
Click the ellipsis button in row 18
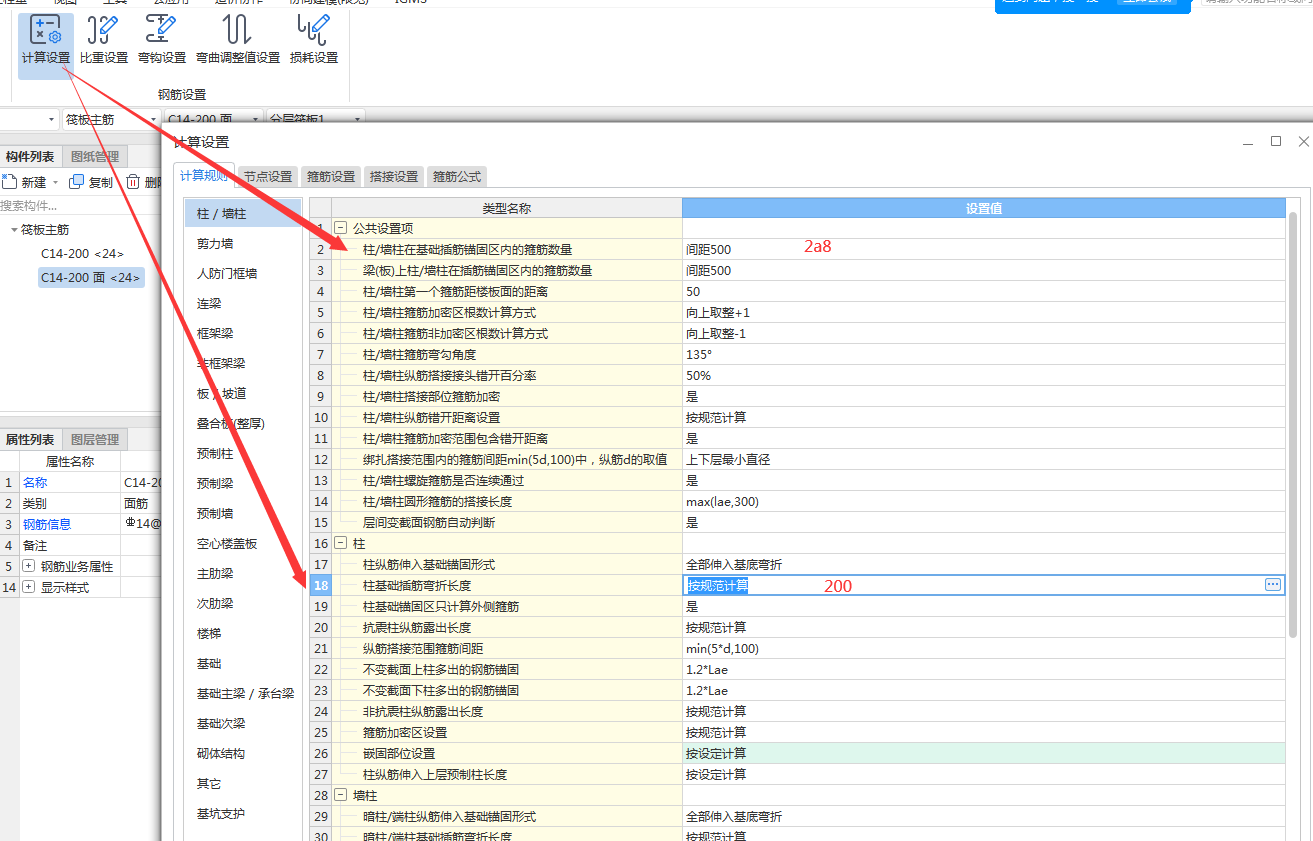pos(1273,585)
